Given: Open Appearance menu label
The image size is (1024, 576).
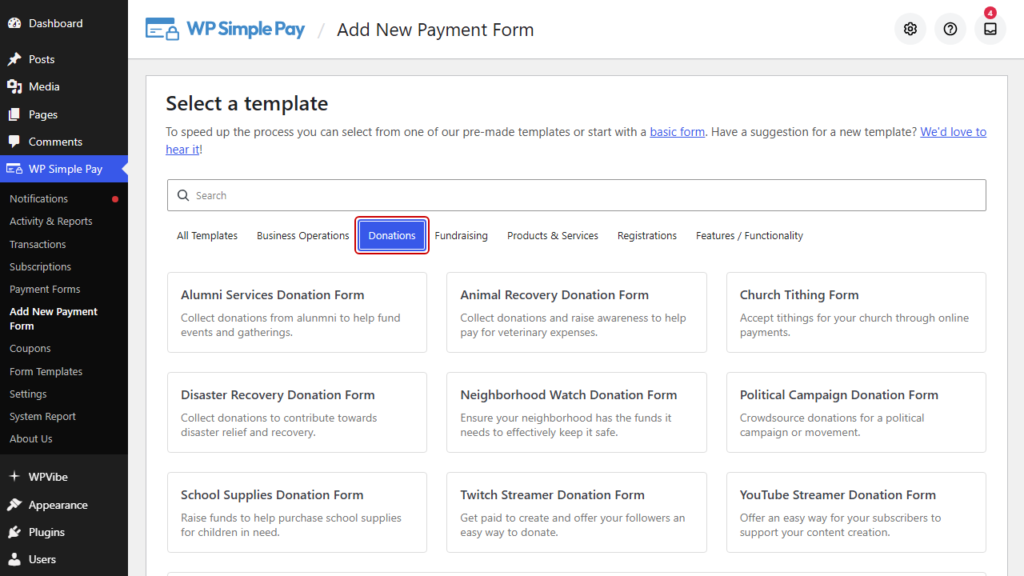Looking at the screenshot, I should [58, 505].
